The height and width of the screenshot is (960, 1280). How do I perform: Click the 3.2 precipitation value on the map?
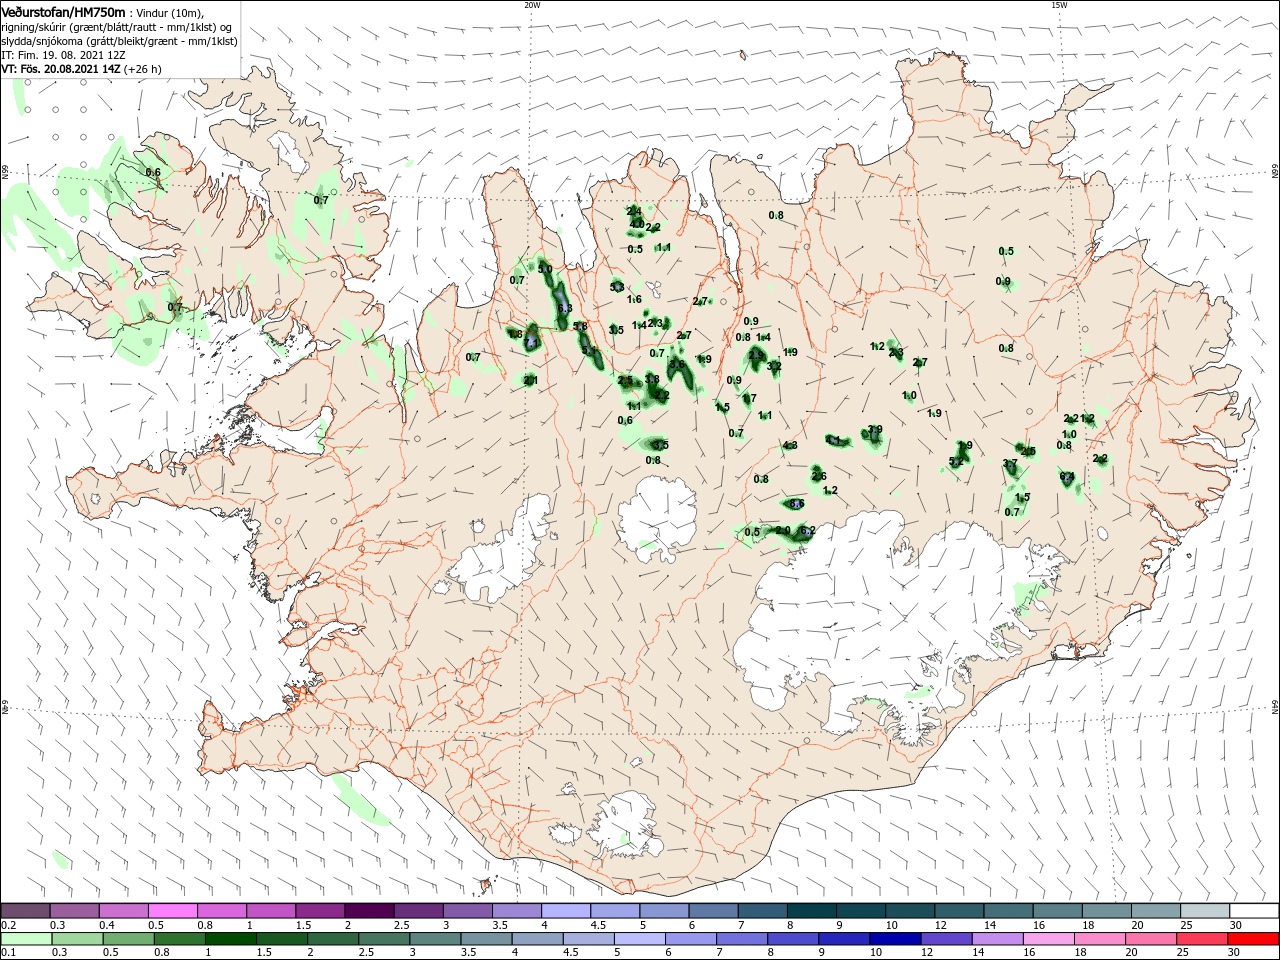(x=774, y=367)
